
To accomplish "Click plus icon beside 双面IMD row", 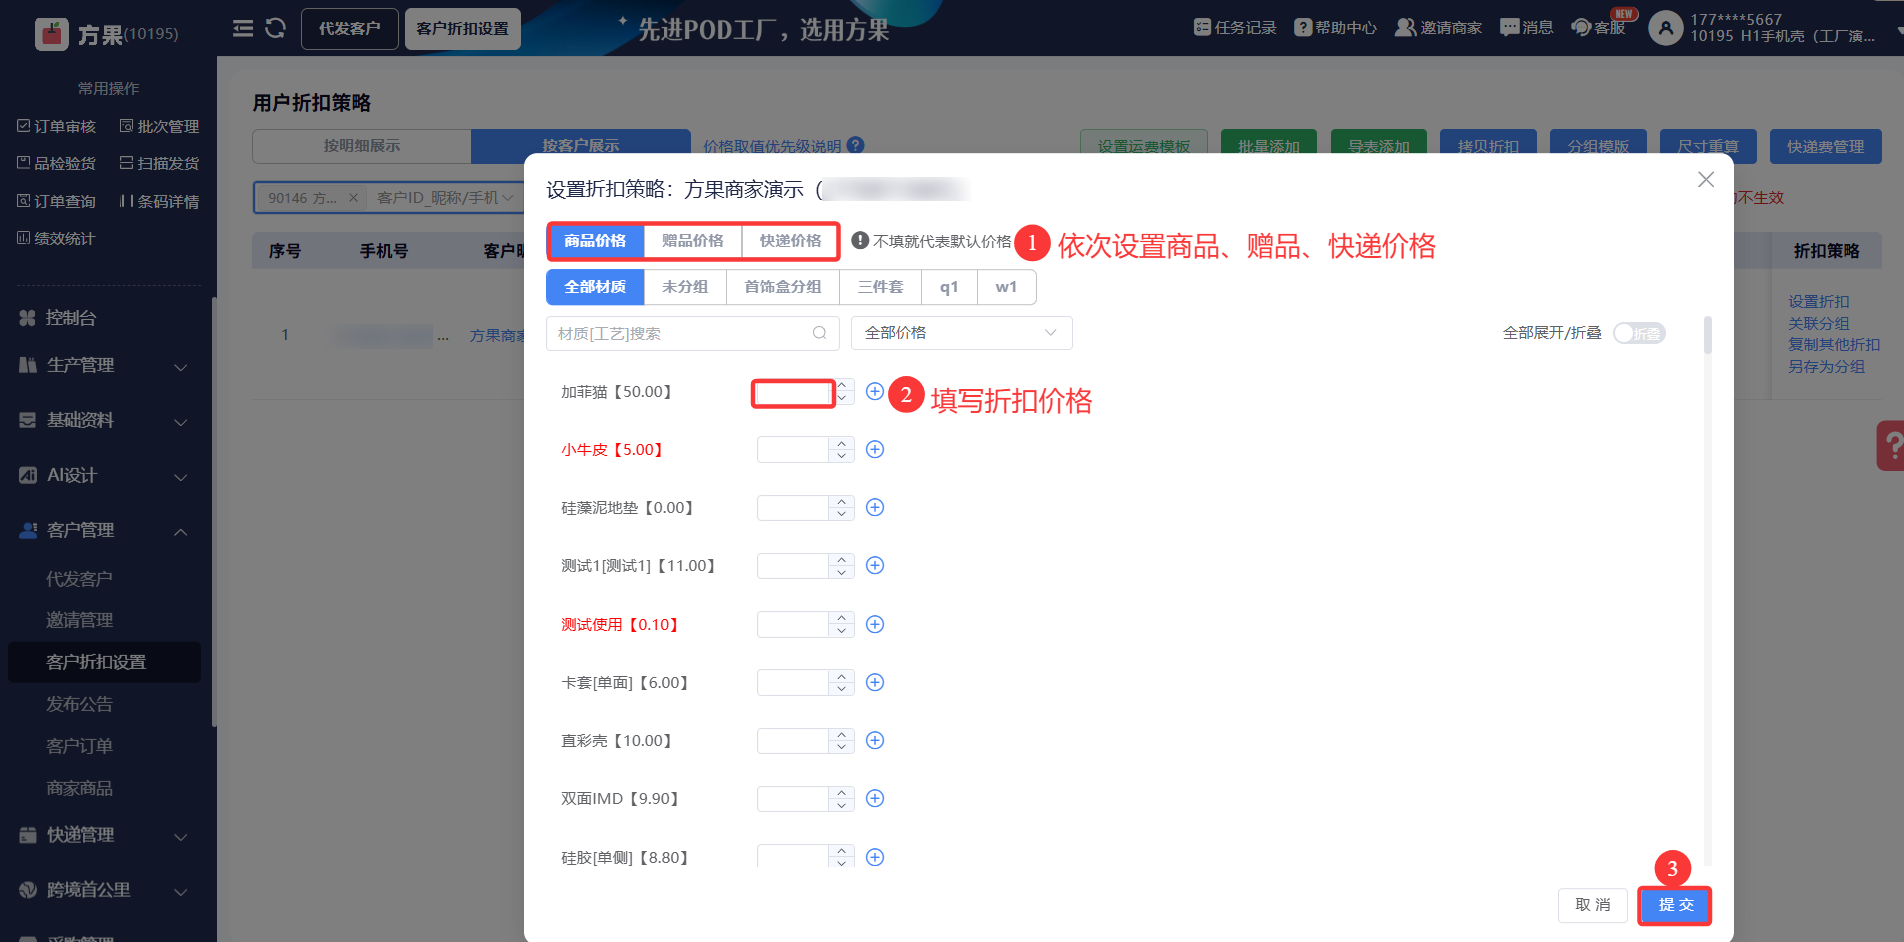I will (875, 799).
